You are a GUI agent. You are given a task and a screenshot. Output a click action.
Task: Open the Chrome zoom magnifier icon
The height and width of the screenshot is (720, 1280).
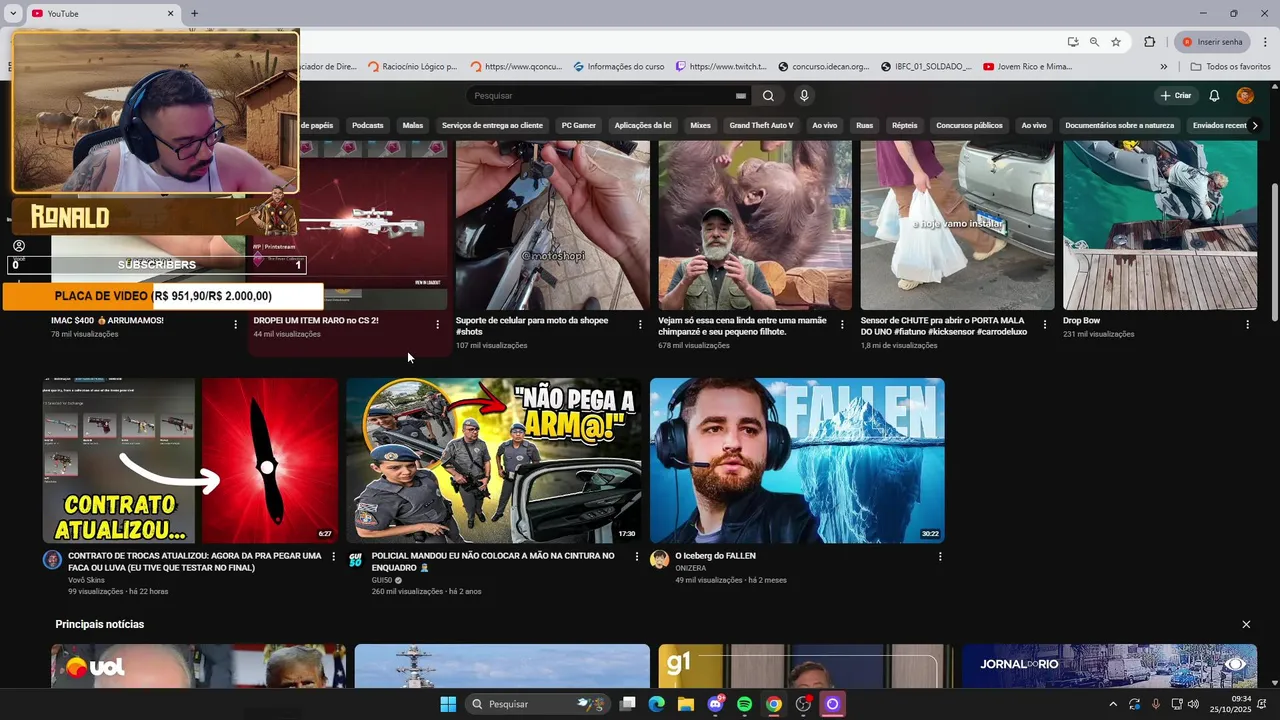click(1094, 42)
